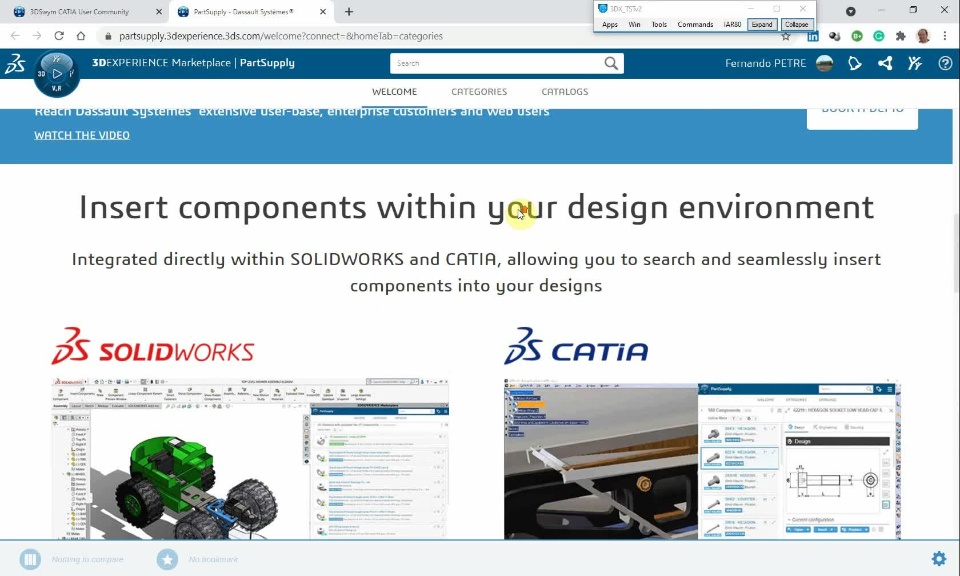Click the bookmark star icon
Screen dimensions: 960x576
point(167,559)
